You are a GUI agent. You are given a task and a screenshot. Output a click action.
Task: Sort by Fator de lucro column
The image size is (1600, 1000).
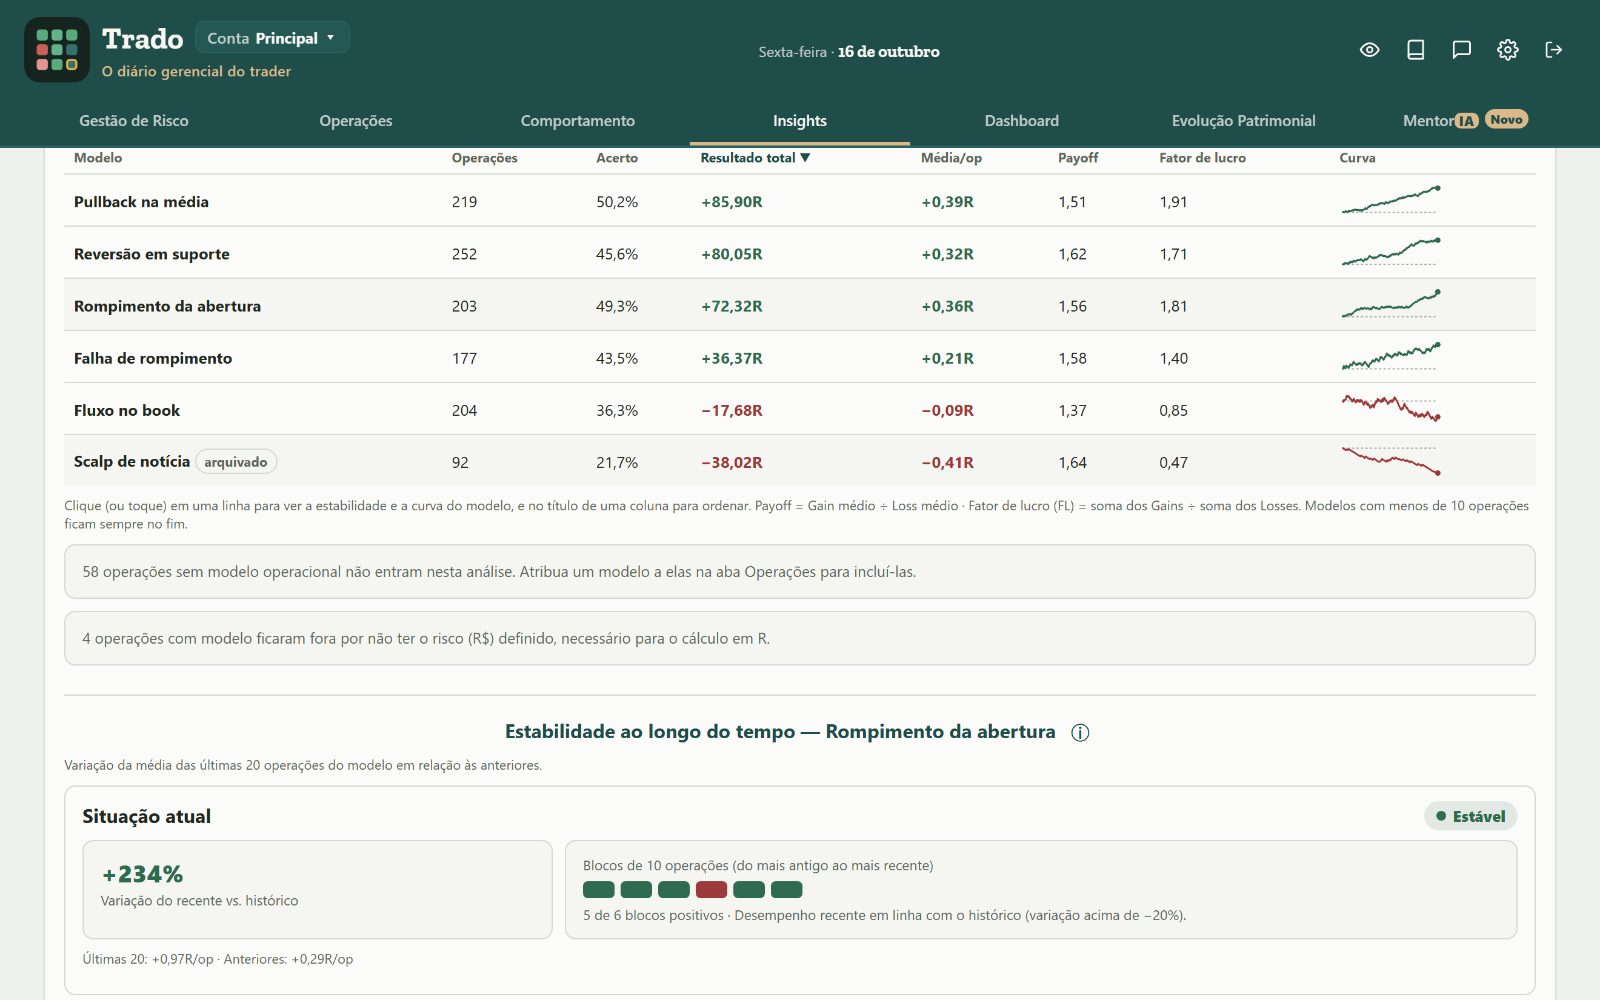tap(1202, 158)
